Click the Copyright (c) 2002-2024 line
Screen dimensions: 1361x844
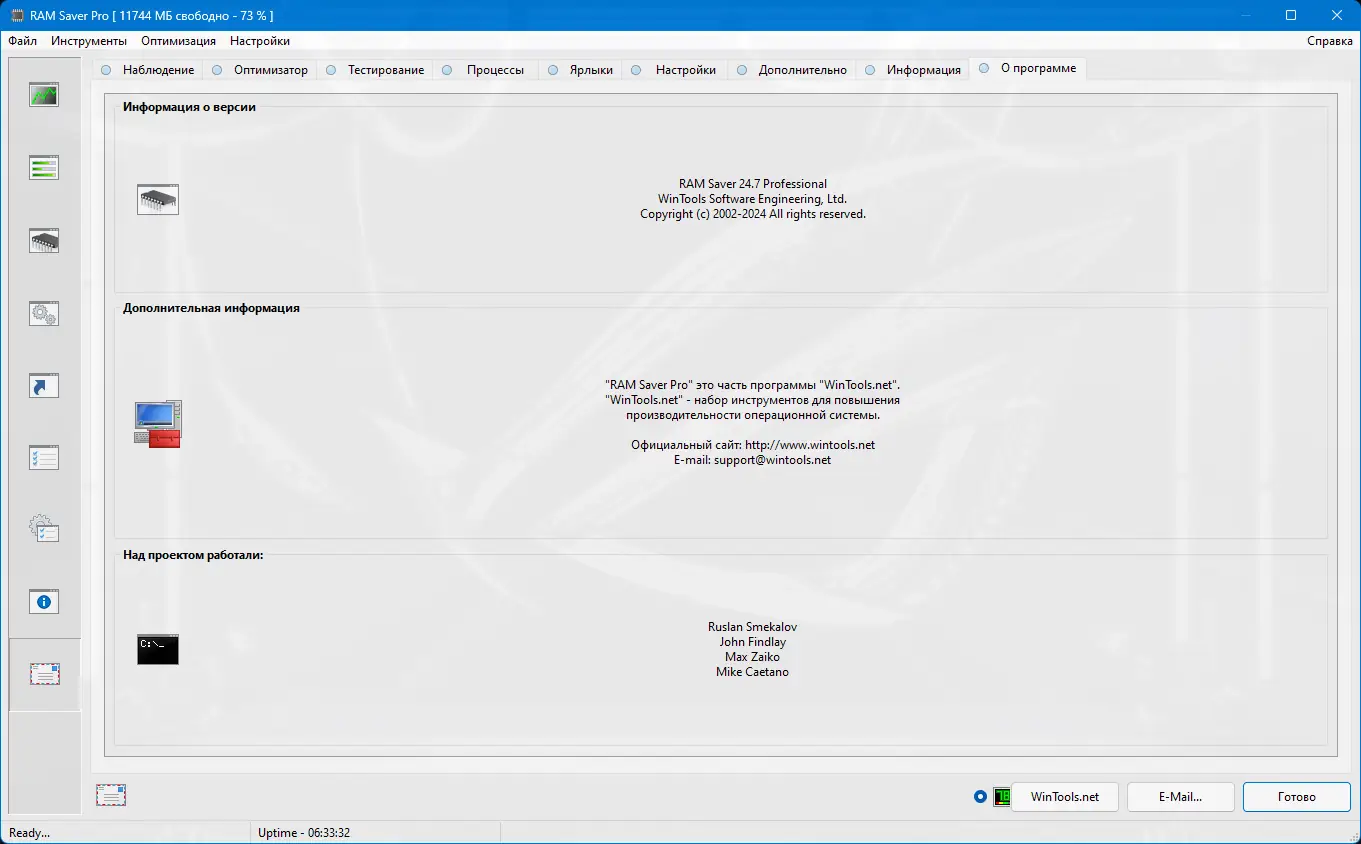753,214
